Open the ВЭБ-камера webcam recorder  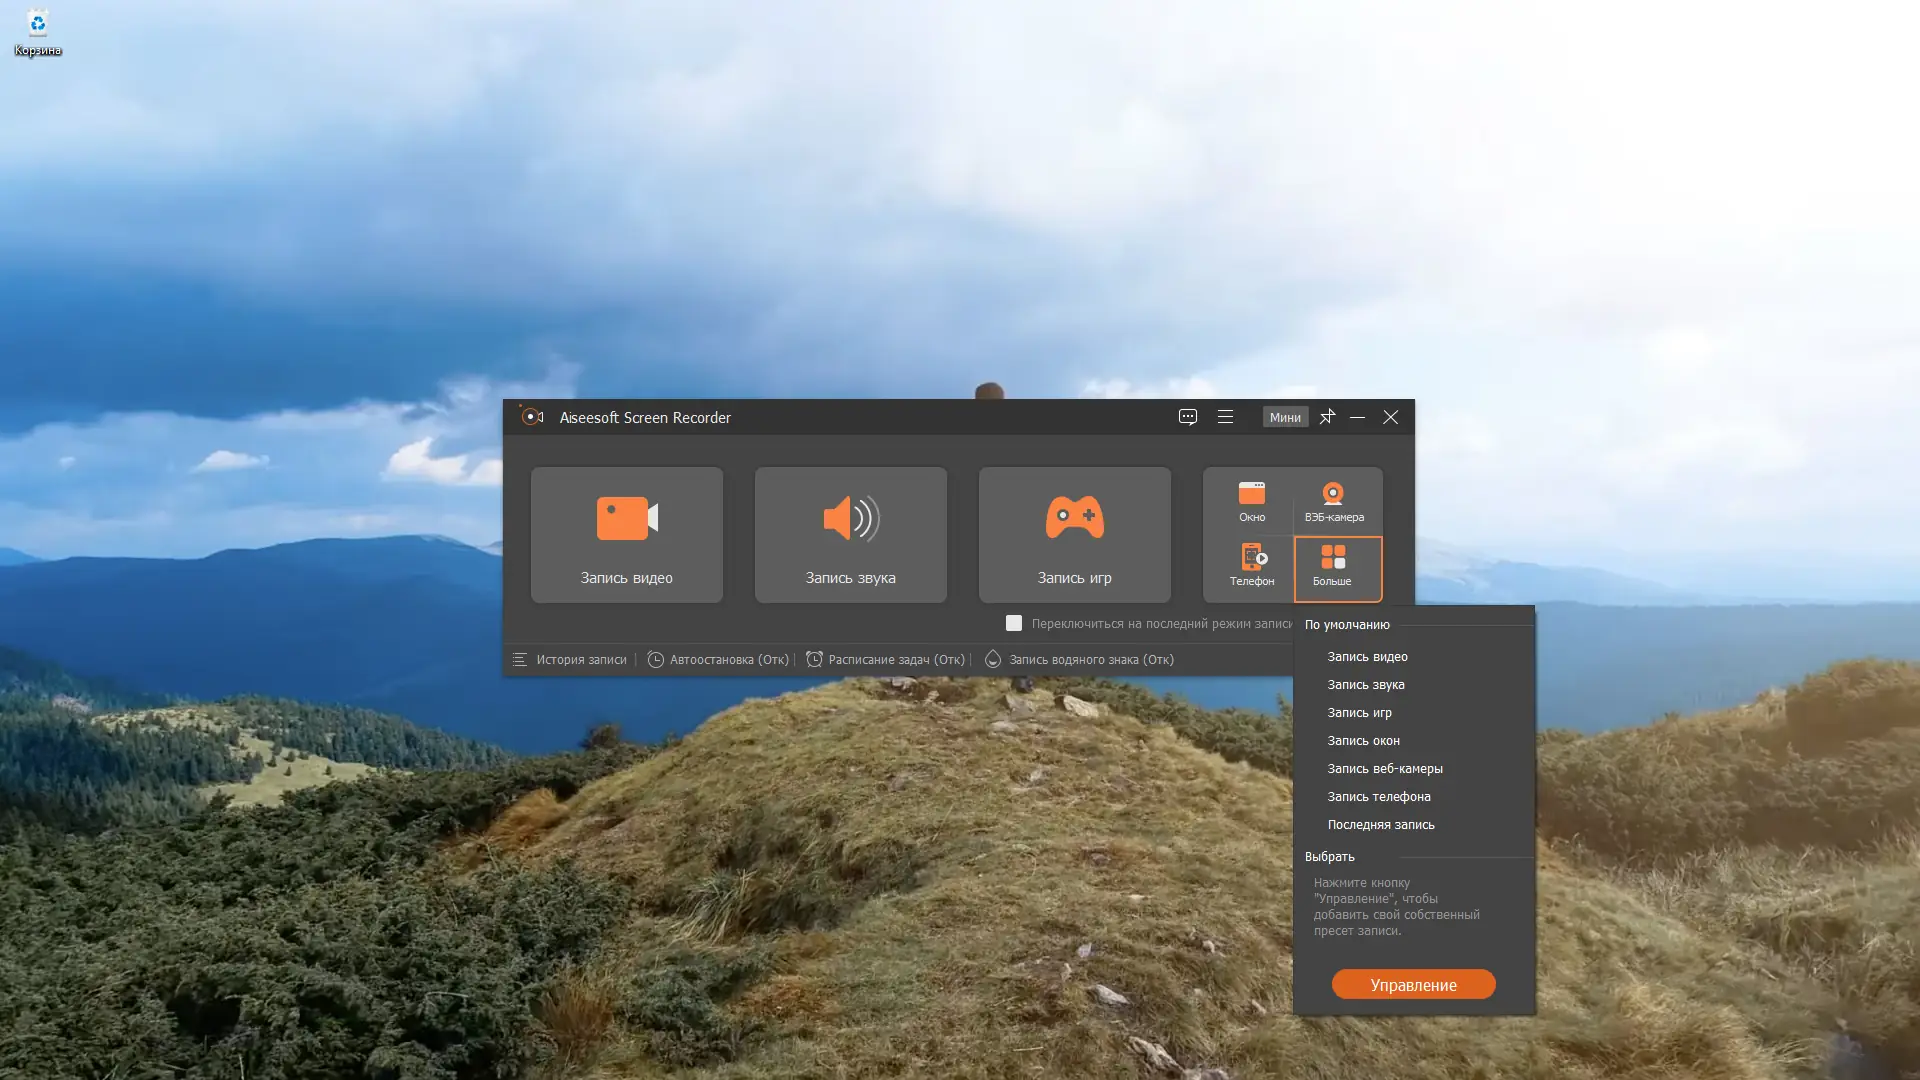[x=1334, y=501]
